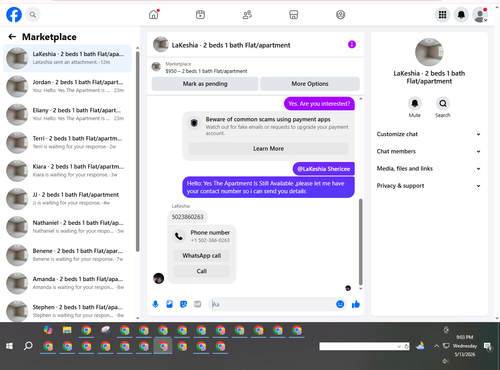Open LaKeshia conversation in list

(68, 58)
